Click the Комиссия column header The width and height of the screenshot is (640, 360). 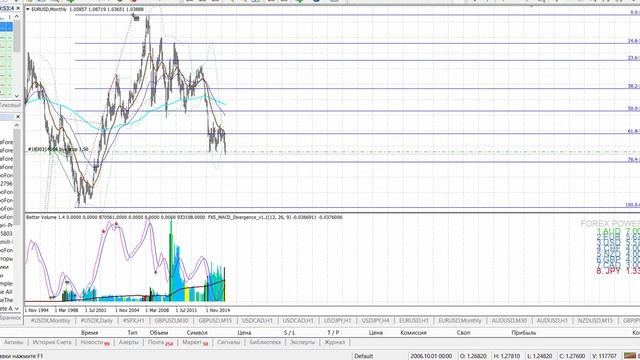[x=413, y=333]
